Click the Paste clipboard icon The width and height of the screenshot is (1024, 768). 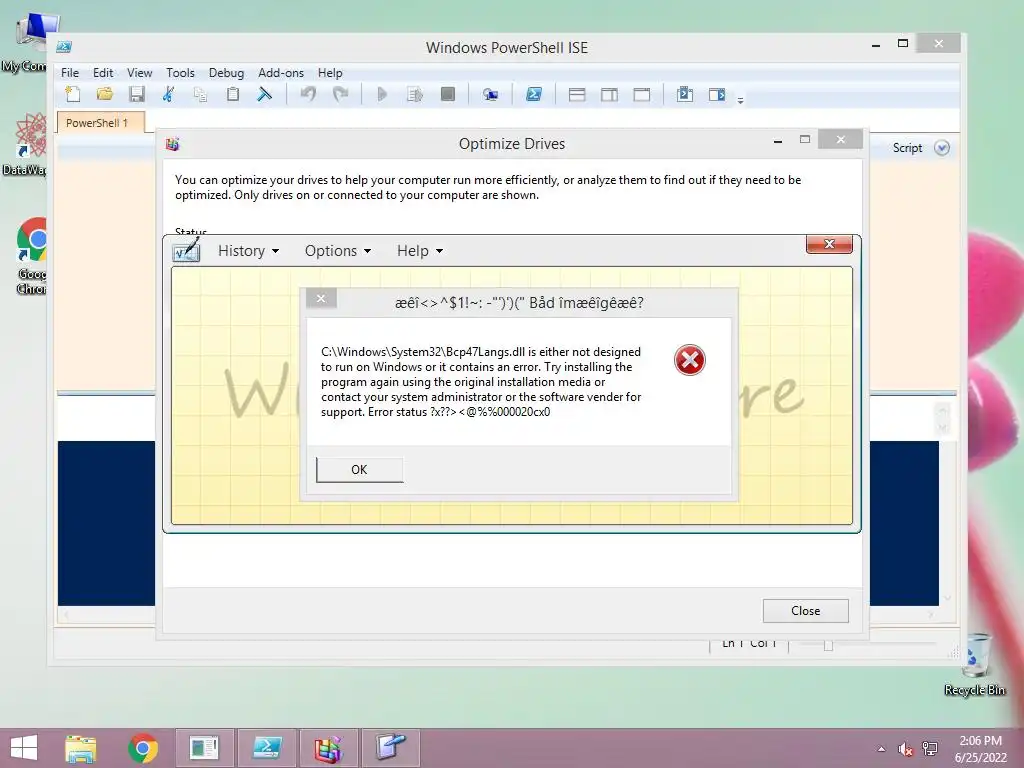coord(232,94)
